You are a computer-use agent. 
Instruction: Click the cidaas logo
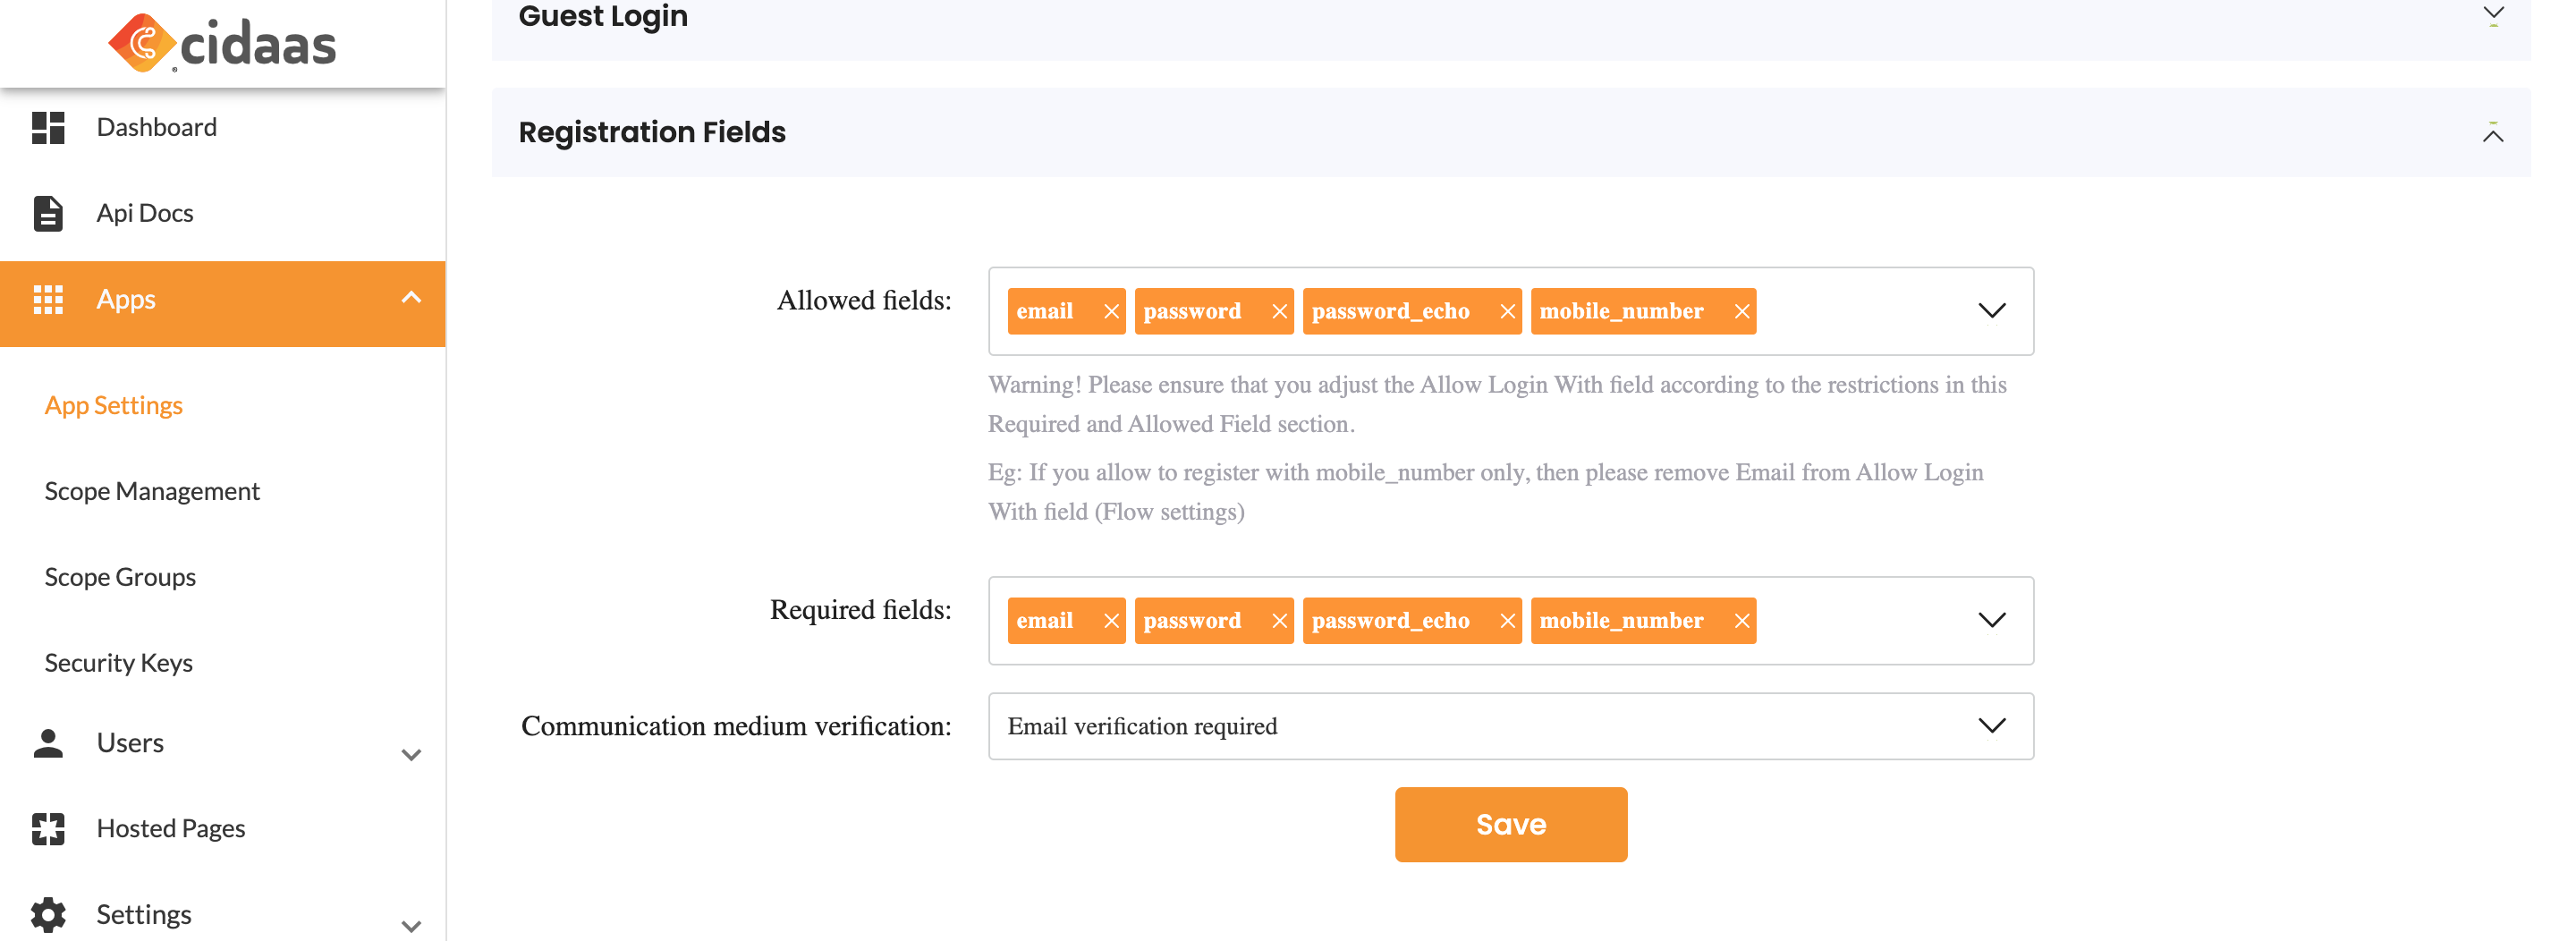[220, 42]
